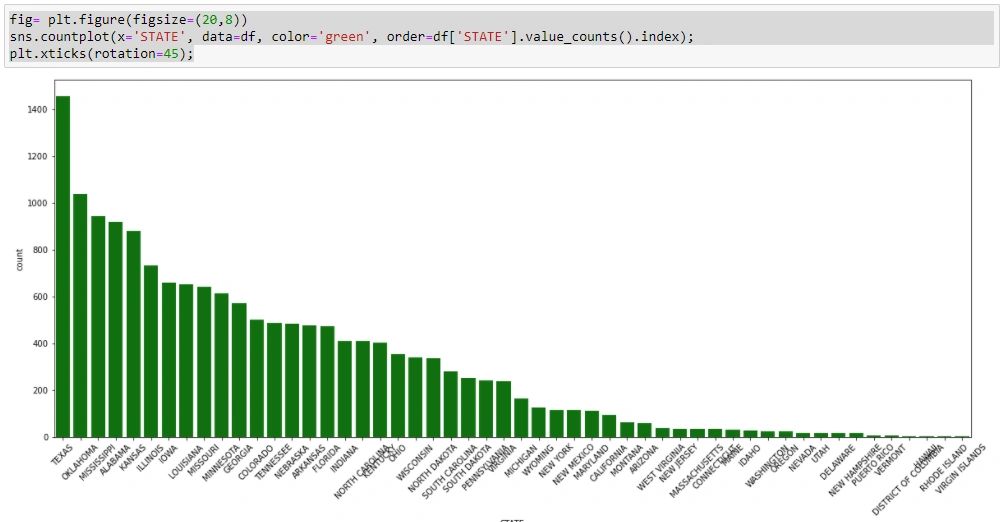Click the NEW MEXICO x-axis label
Image resolution: width=1001 pixels, height=522 pixels.
pyautogui.click(x=573, y=465)
